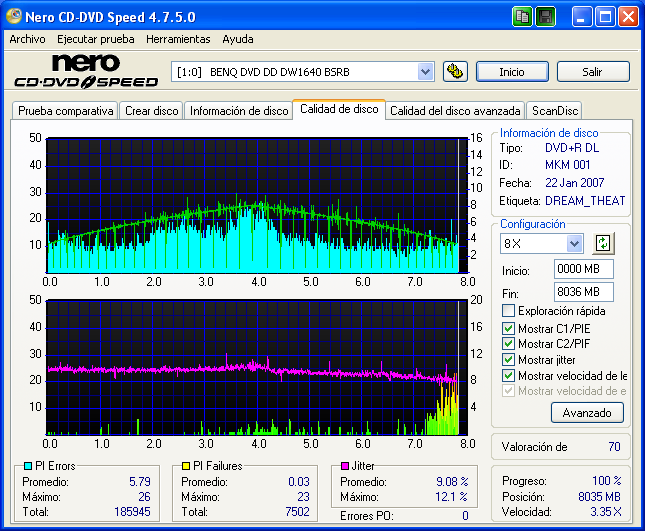Open the BENQ drive selection dropdown
The height and width of the screenshot is (531, 645).
425,71
